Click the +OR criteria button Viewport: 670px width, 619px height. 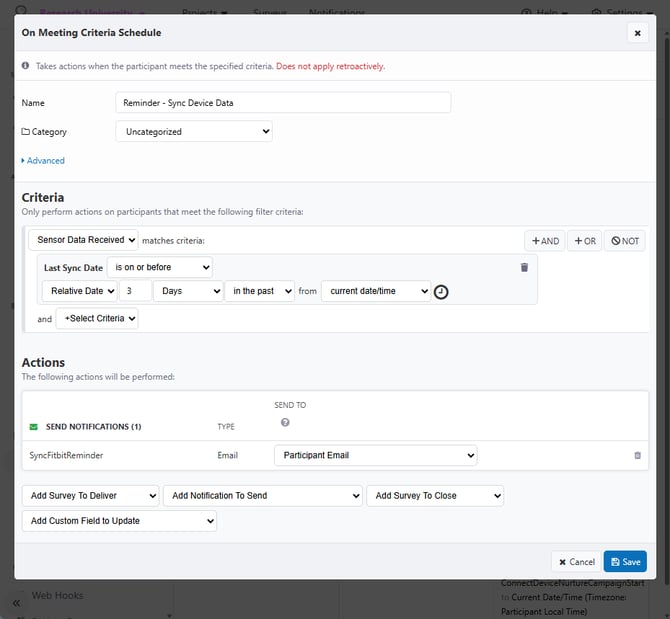pos(584,241)
